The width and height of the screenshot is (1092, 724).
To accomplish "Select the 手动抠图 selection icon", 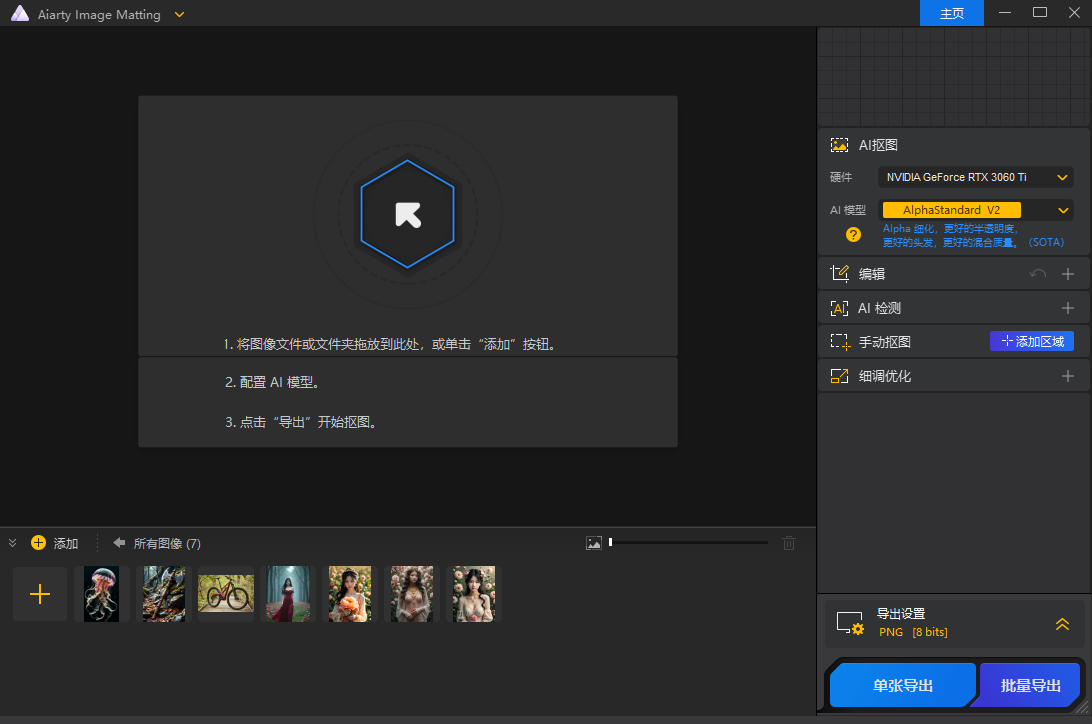I will (838, 341).
